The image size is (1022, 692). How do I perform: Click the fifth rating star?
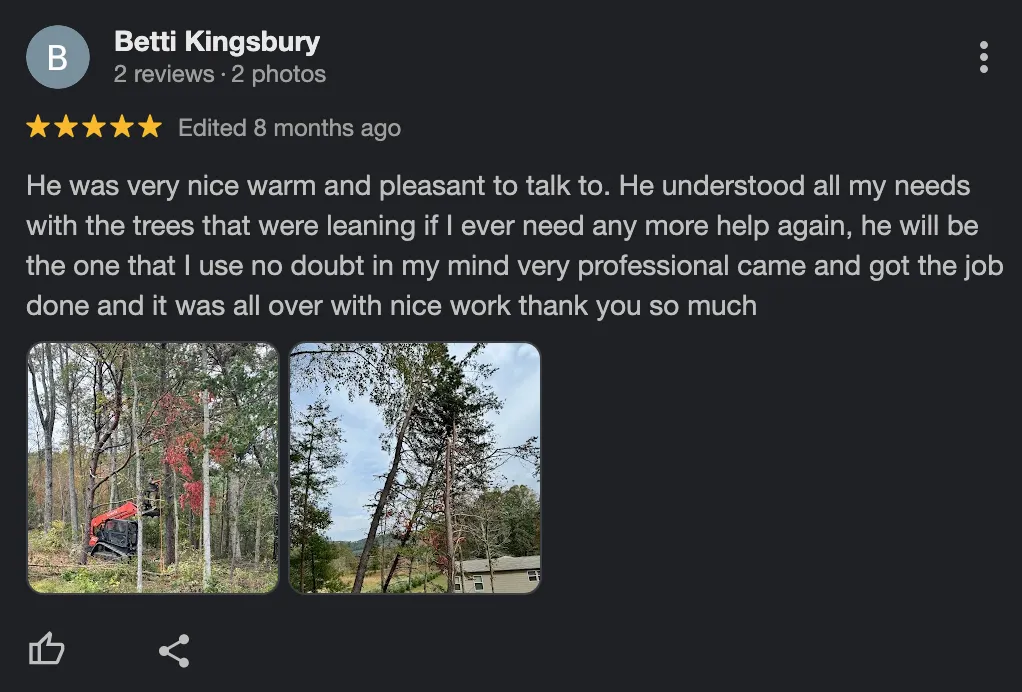pyautogui.click(x=151, y=127)
